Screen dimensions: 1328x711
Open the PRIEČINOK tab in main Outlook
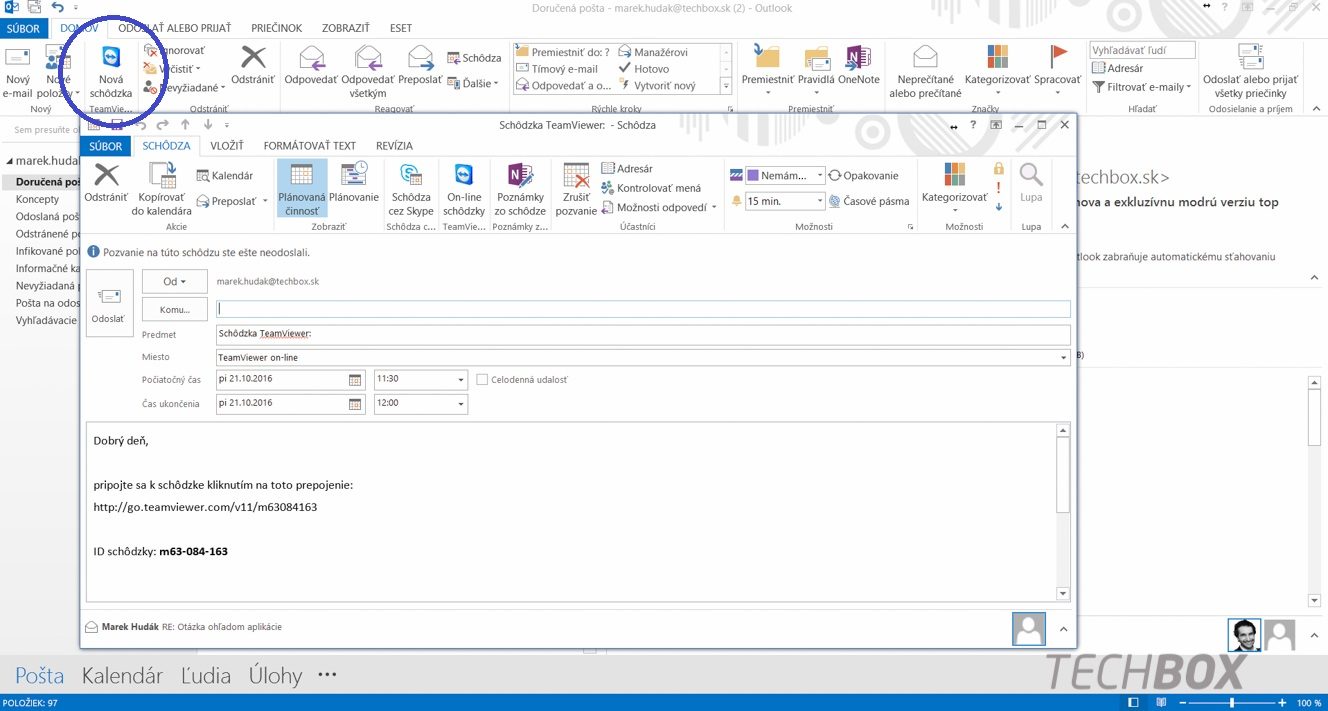tap(276, 29)
